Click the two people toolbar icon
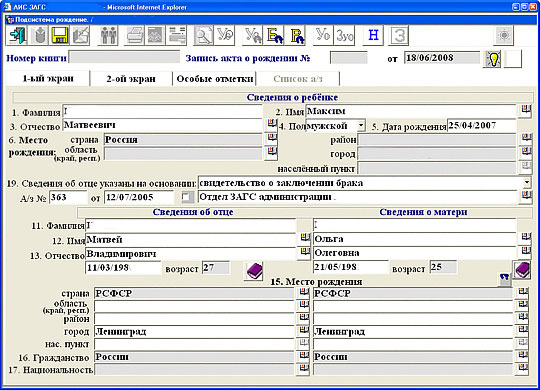The image size is (540, 390). click(x=108, y=35)
